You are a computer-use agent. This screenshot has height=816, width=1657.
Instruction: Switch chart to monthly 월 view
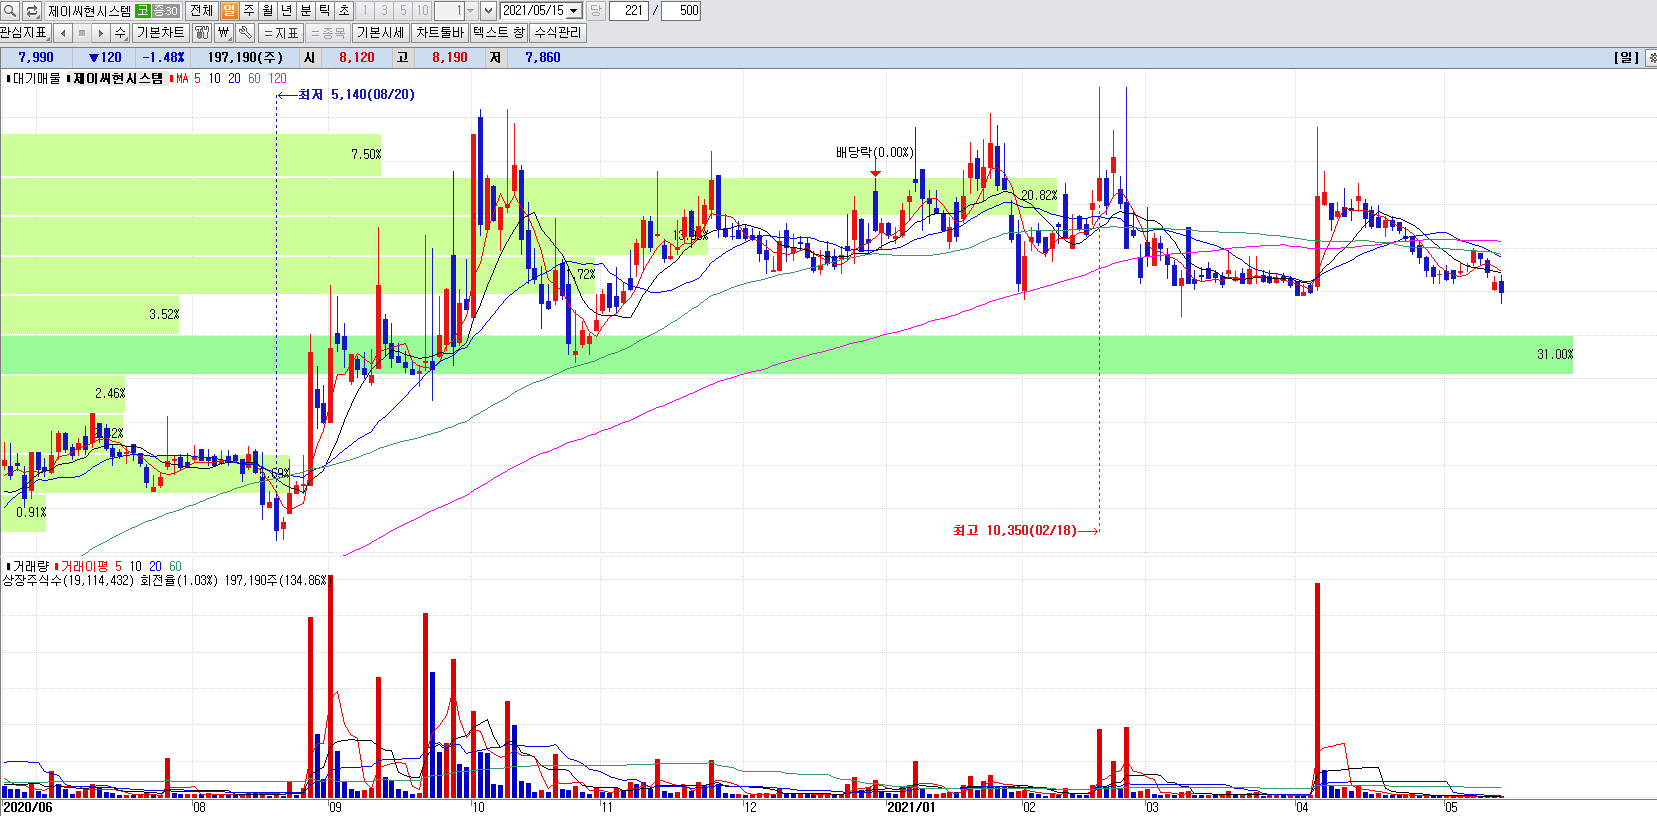268,10
